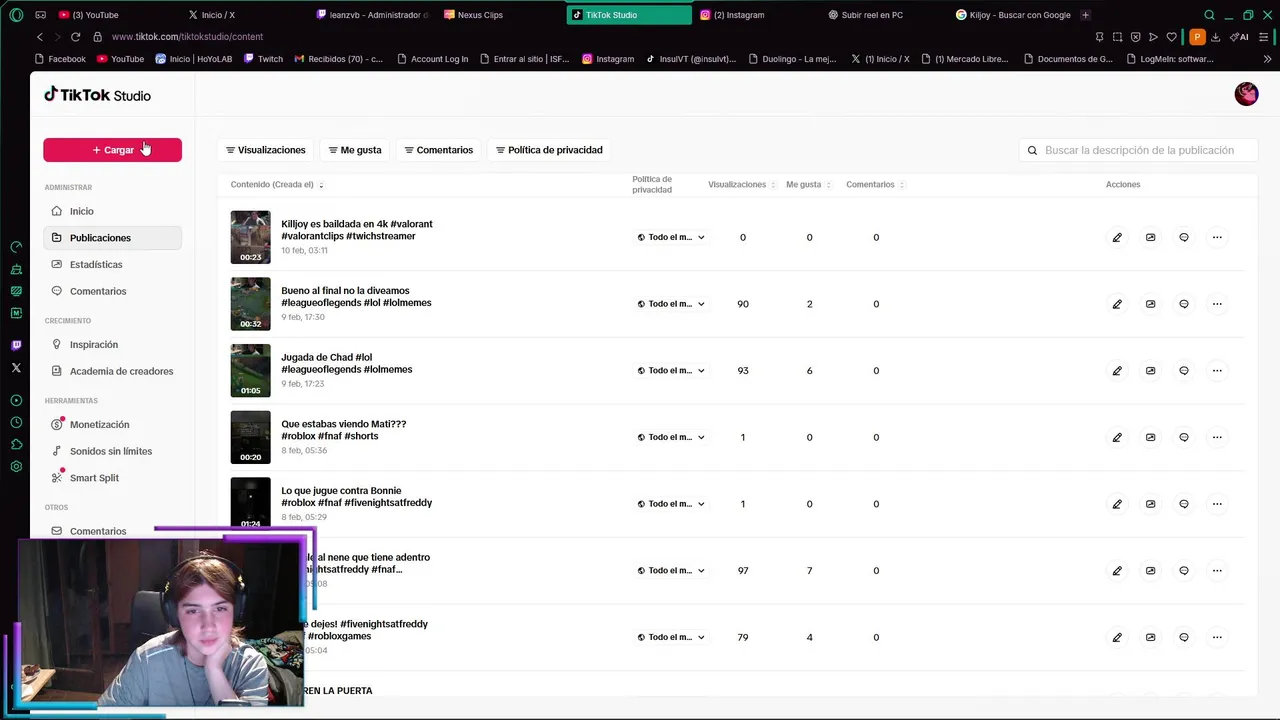
Task: Reload the page with browser refresh
Action: (75, 37)
